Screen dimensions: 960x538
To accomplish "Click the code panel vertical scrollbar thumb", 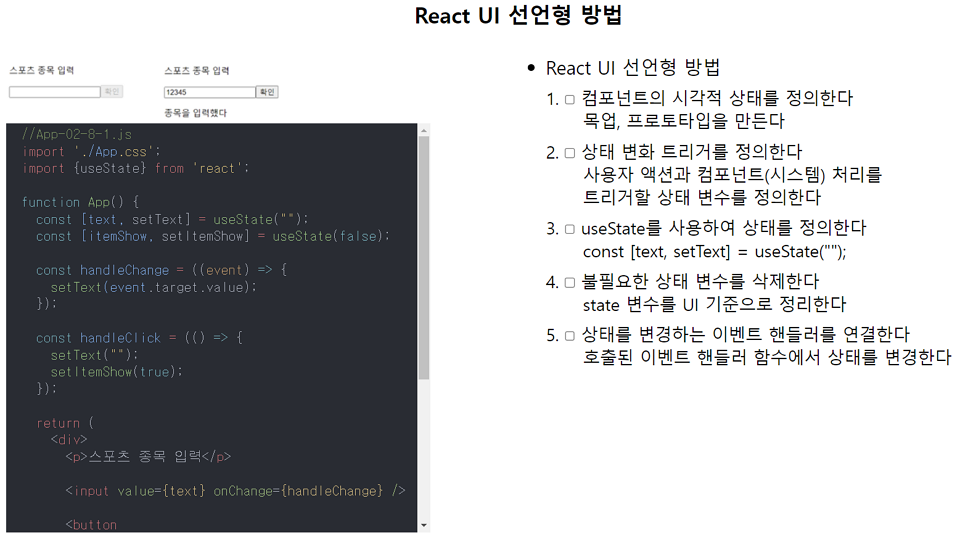I will [424, 258].
